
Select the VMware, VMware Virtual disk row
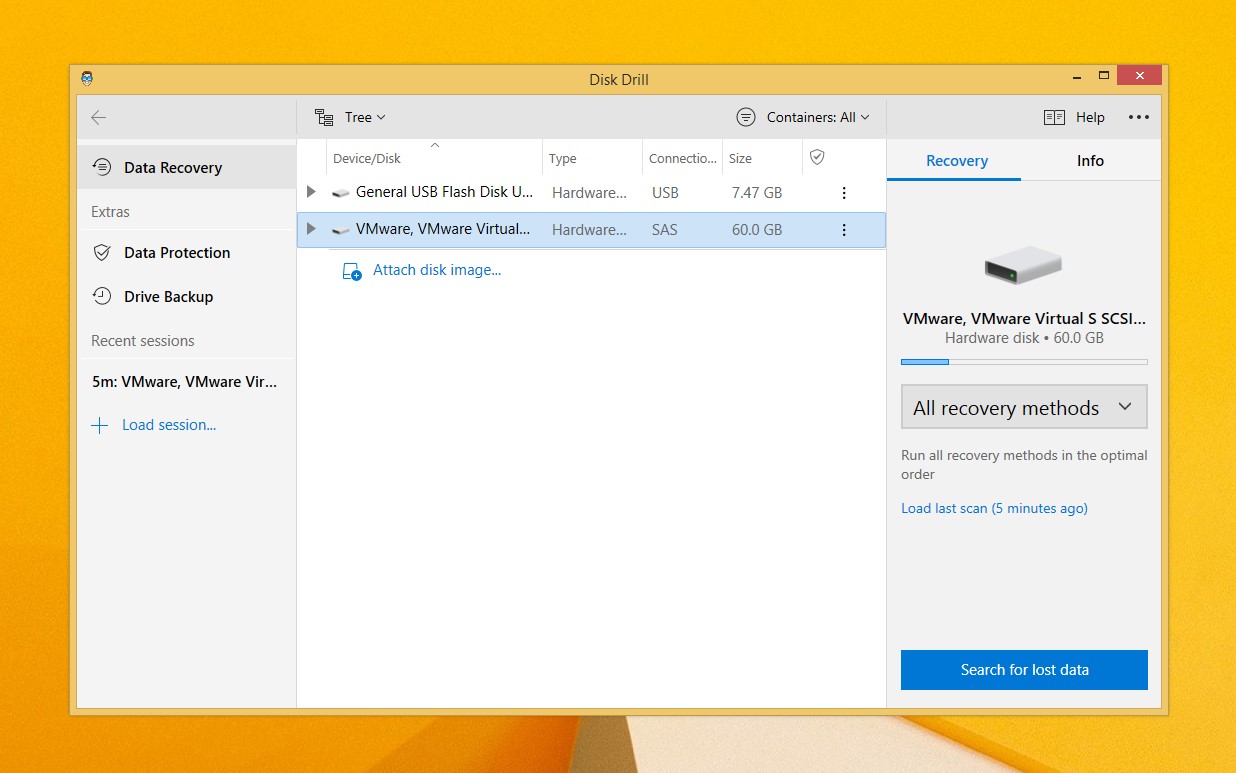coord(591,230)
